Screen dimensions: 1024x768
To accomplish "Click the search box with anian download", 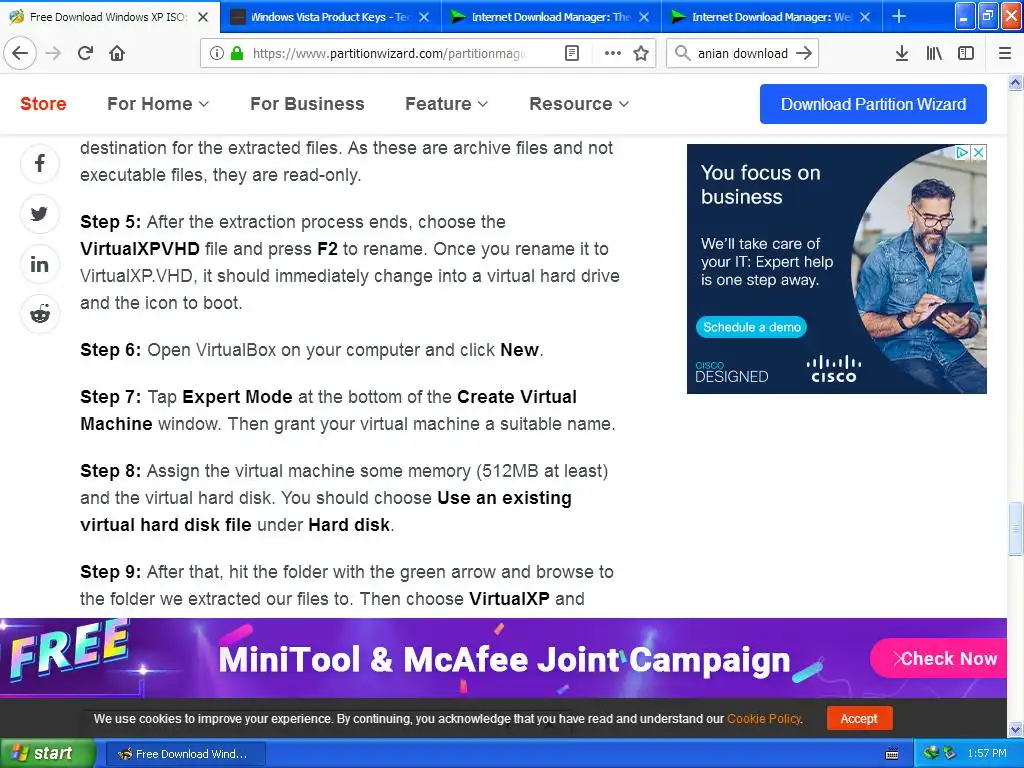I will [x=743, y=53].
